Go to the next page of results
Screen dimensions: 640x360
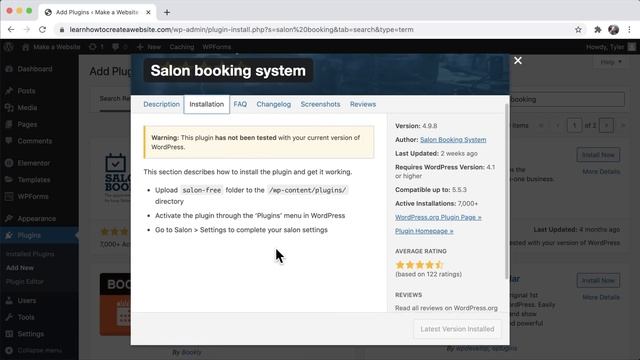606,125
